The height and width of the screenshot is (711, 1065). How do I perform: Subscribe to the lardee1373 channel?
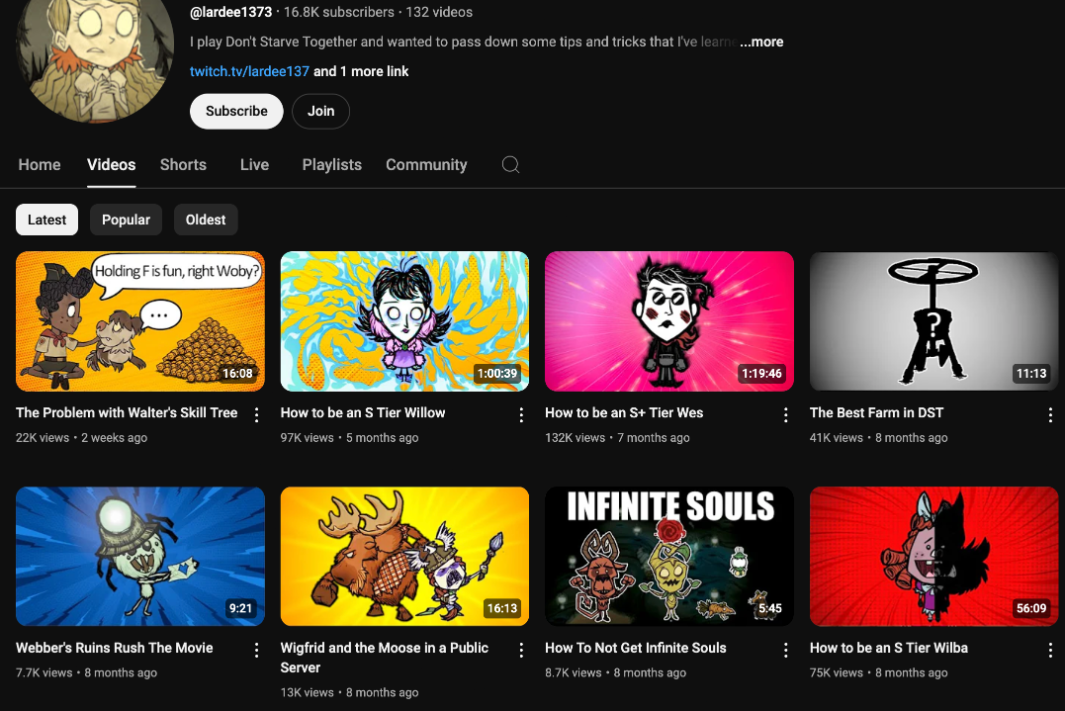point(236,111)
